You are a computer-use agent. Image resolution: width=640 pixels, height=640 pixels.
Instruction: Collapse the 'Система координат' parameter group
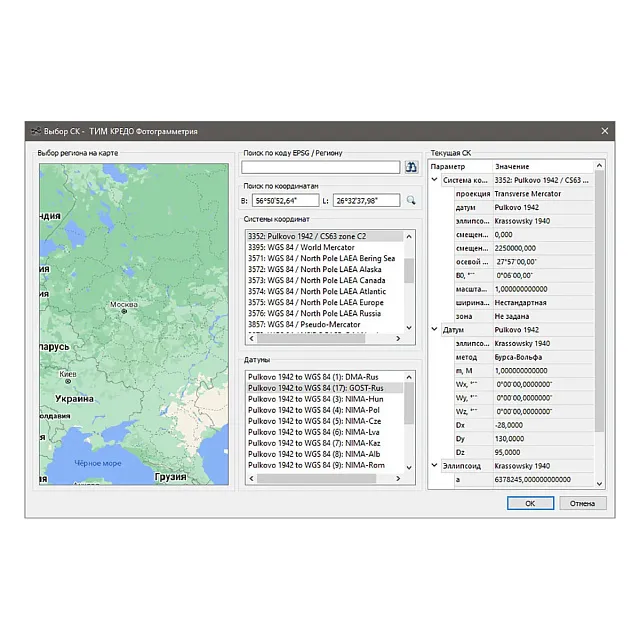[x=435, y=180]
